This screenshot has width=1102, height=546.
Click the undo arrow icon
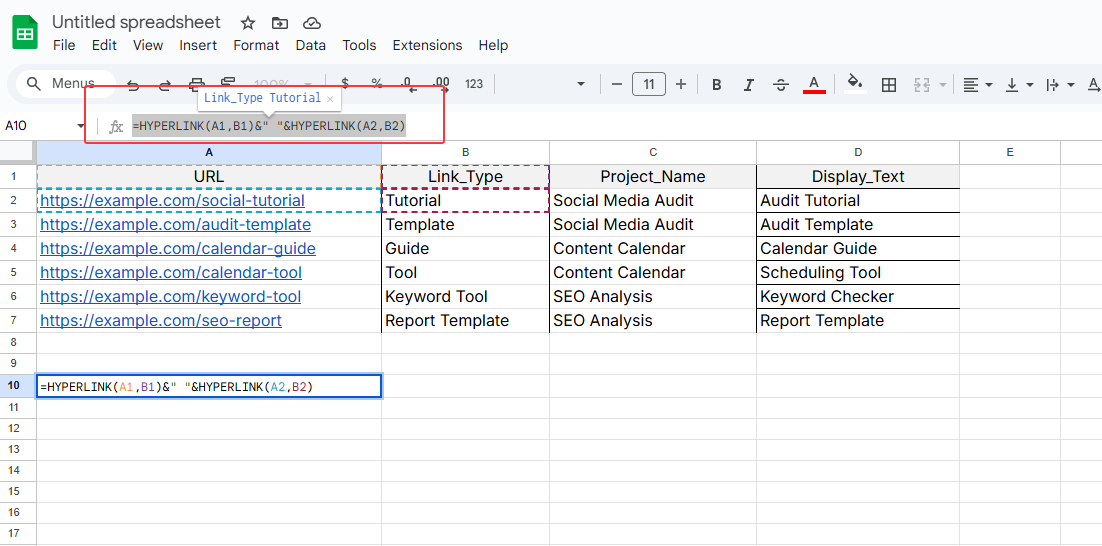(133, 85)
